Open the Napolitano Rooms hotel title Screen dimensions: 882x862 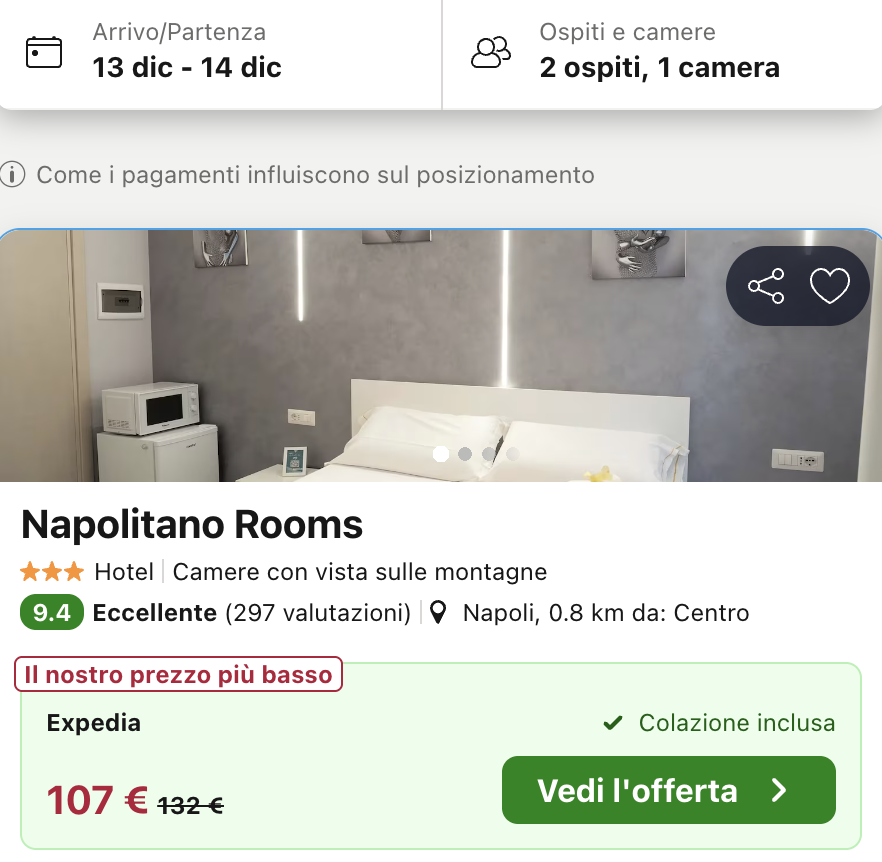click(x=190, y=524)
